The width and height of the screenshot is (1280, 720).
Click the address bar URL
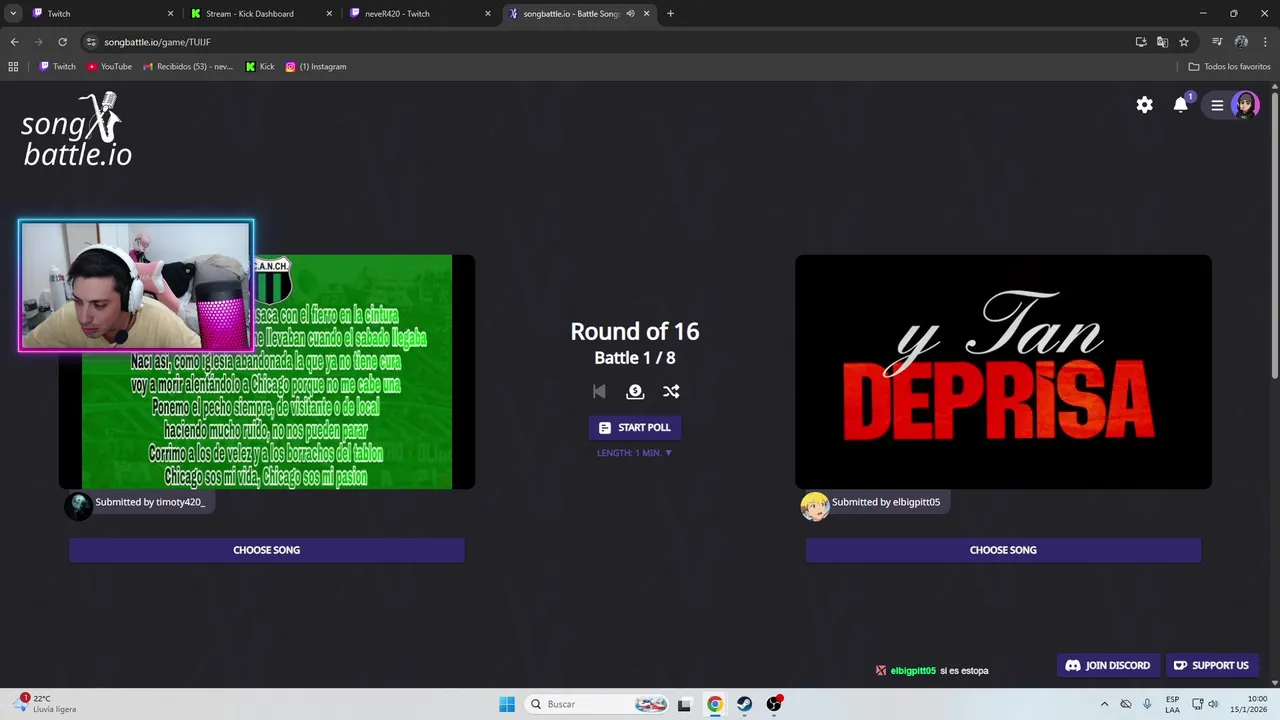(157, 42)
